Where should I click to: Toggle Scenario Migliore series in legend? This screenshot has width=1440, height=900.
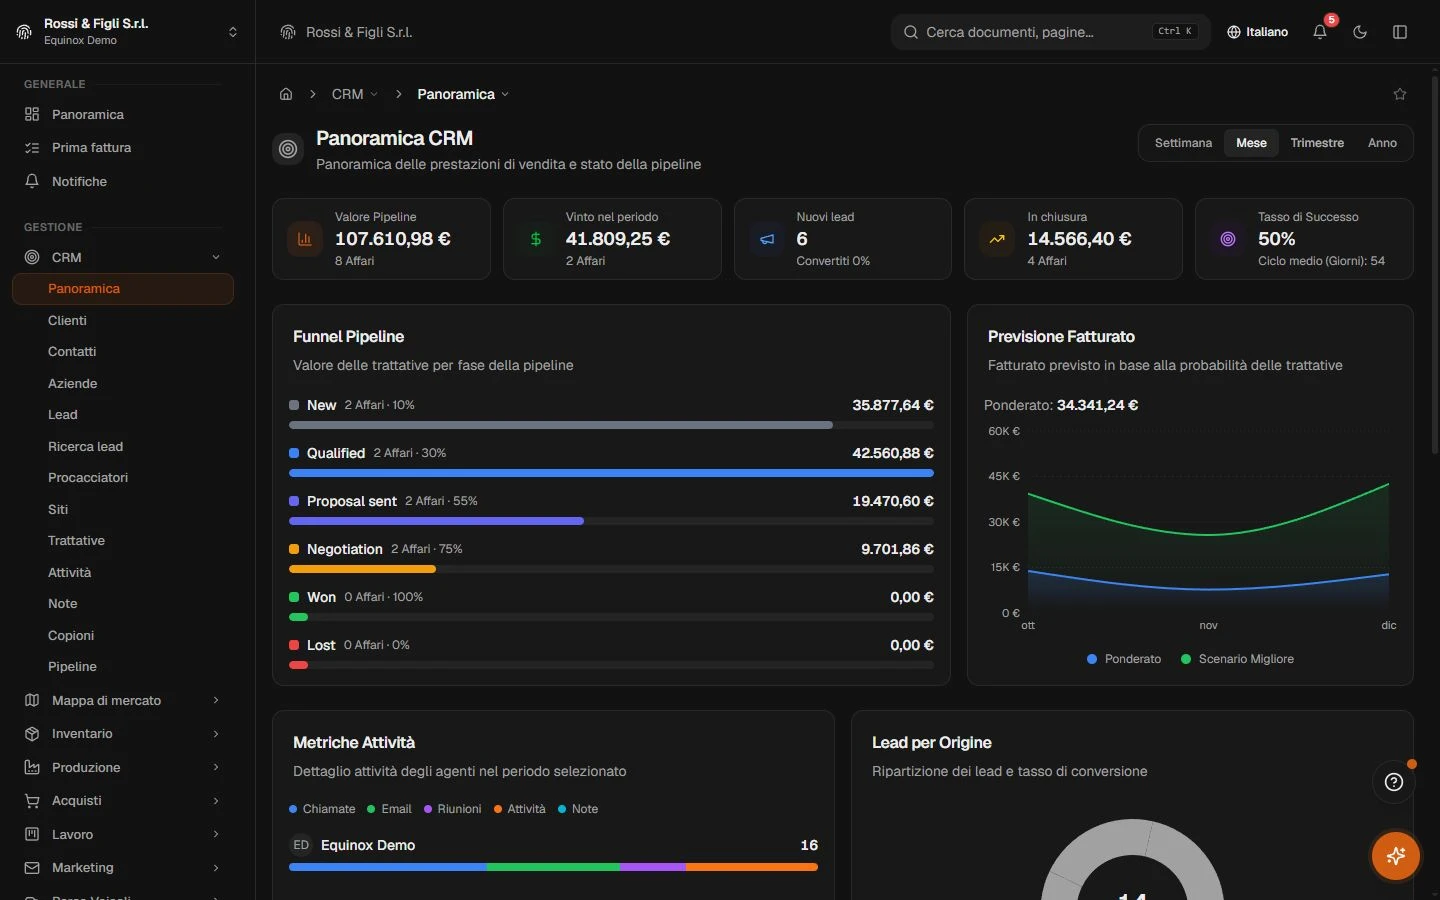[1238, 659]
